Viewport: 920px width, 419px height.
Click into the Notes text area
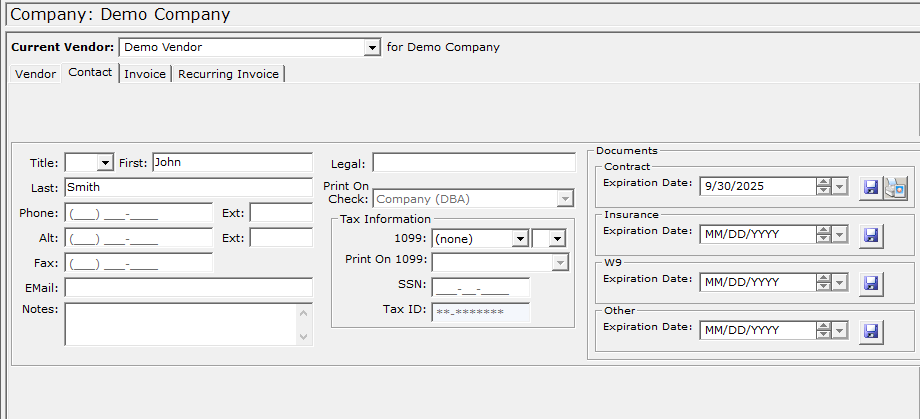pos(180,324)
